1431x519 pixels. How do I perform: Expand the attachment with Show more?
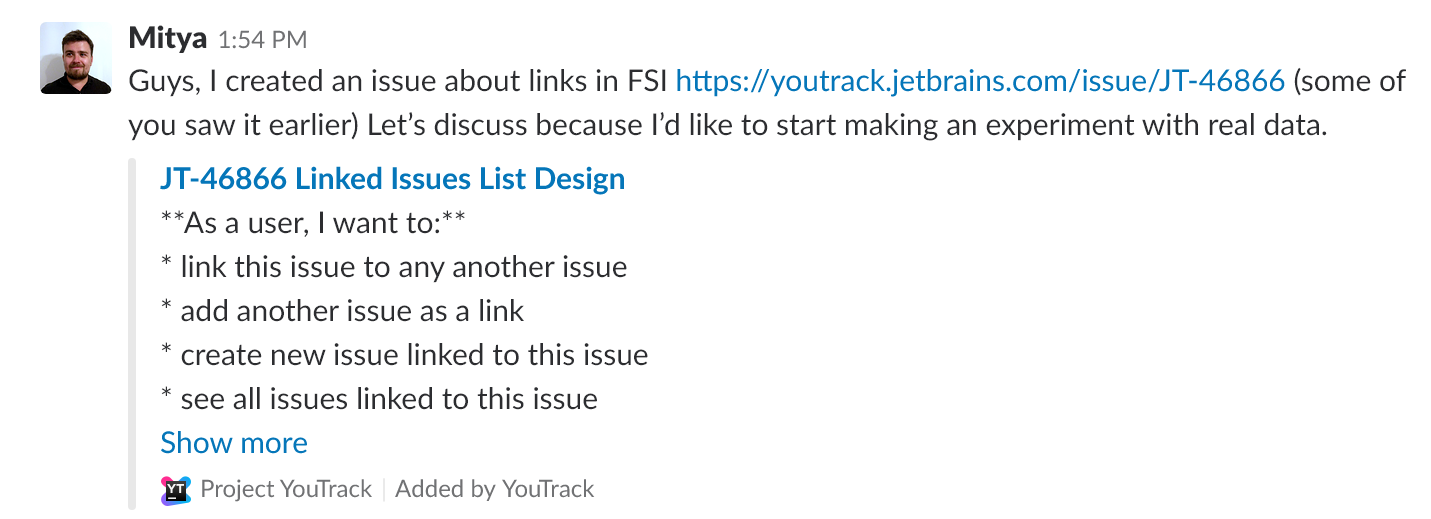(x=234, y=443)
